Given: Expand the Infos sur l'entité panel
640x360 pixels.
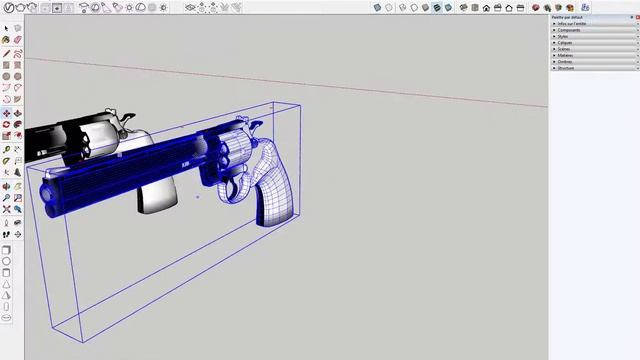Looking at the screenshot, I should point(596,24).
